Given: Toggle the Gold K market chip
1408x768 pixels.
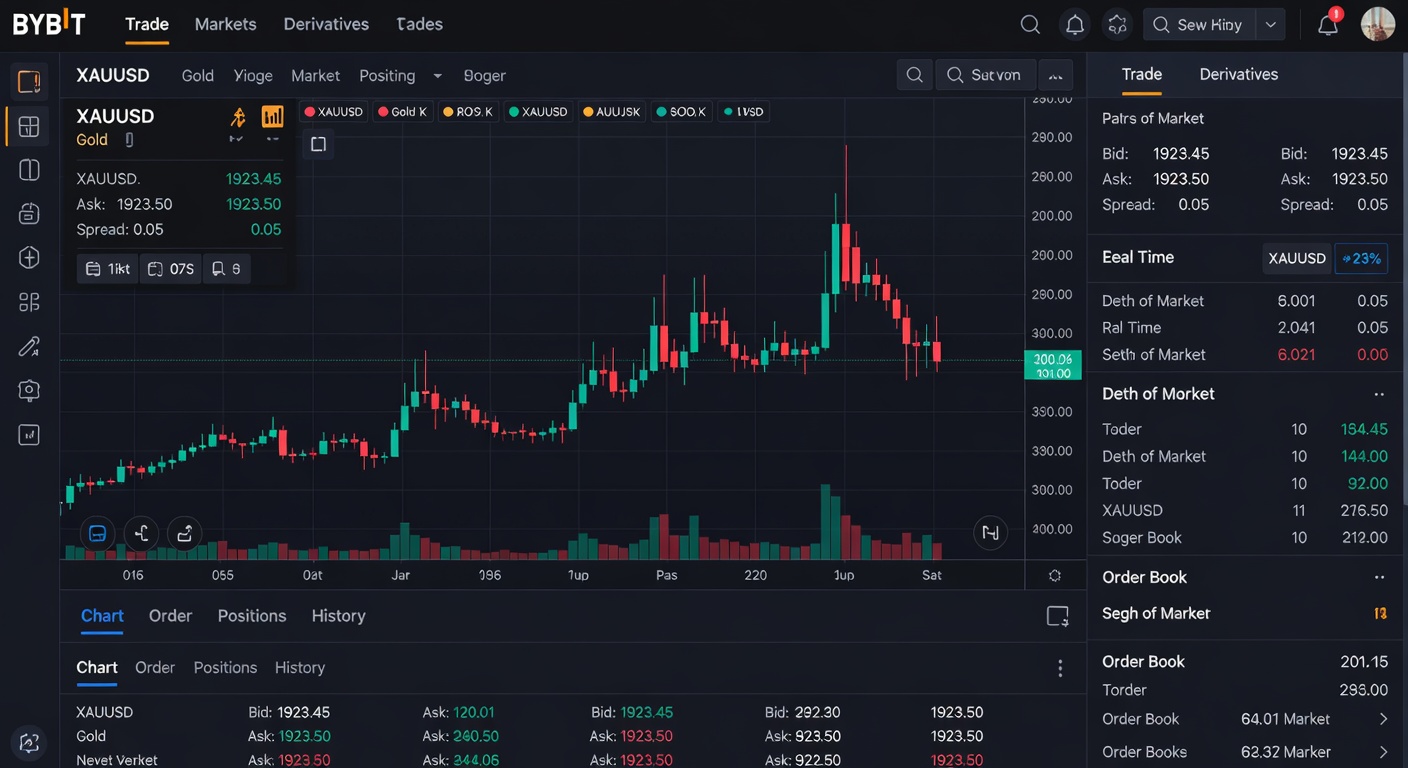Looking at the screenshot, I should coord(402,111).
